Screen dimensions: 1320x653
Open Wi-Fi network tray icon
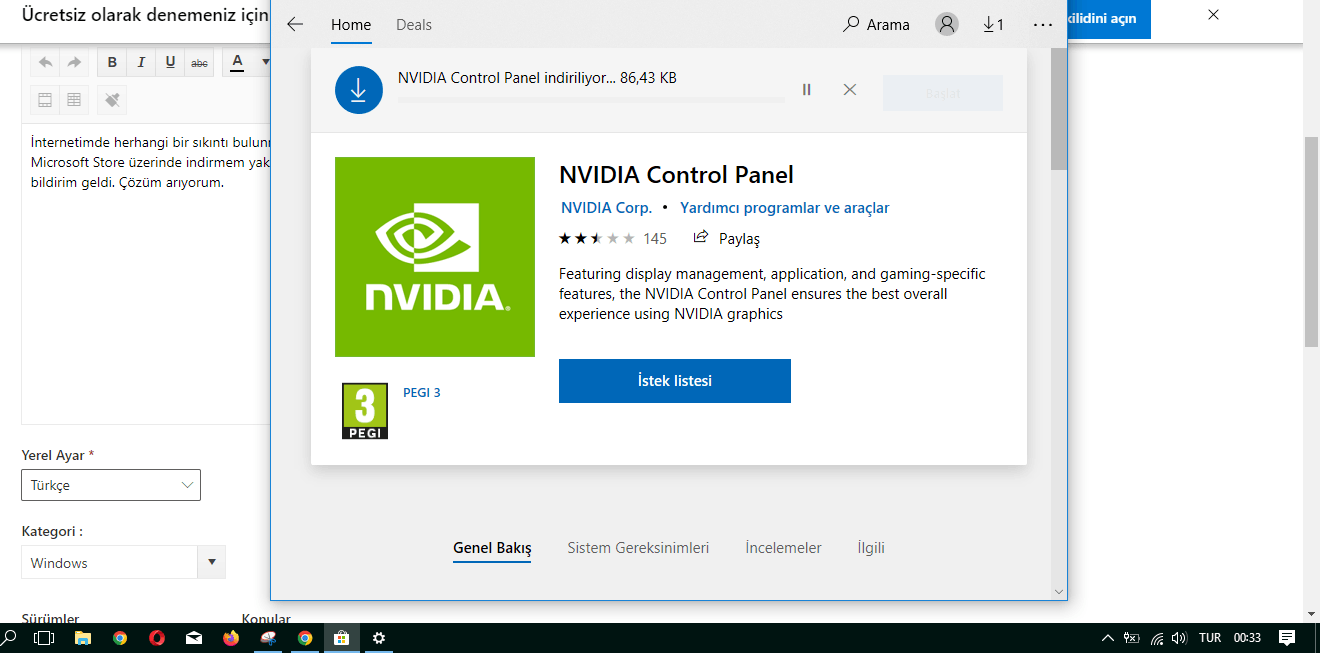[1157, 638]
